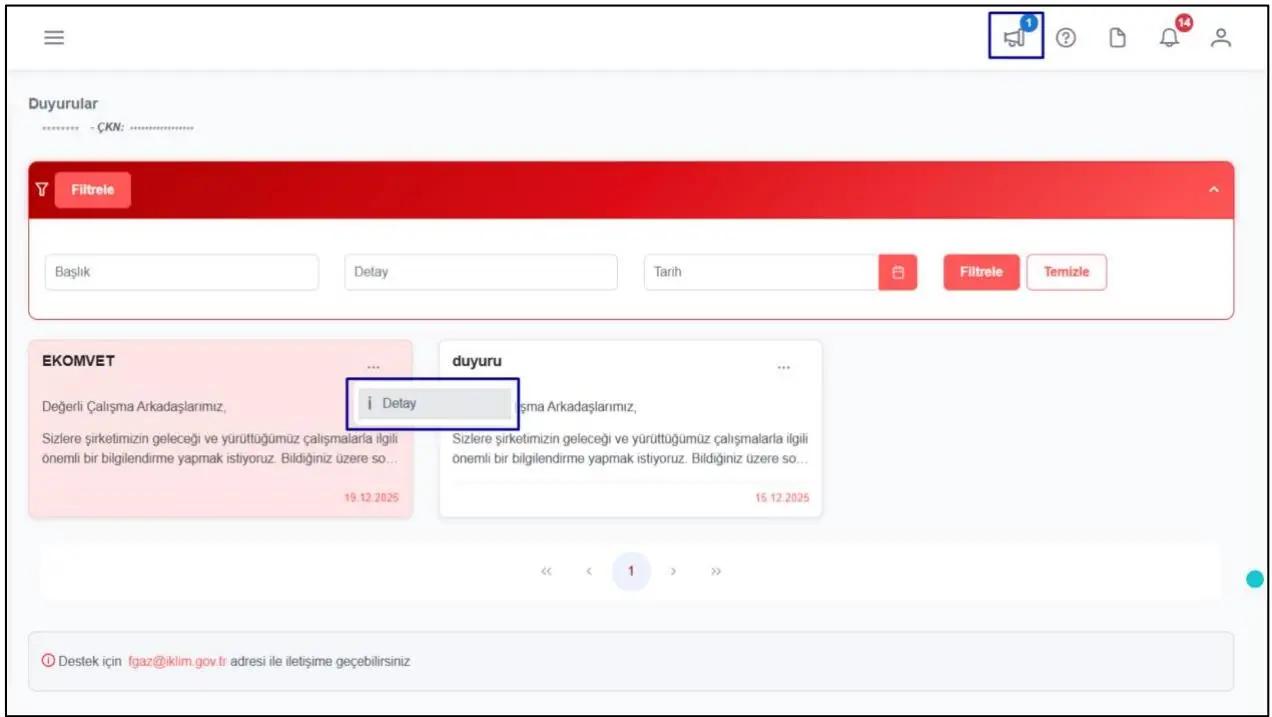Go to previous page arrow
The height and width of the screenshot is (717, 1272).
[589, 572]
